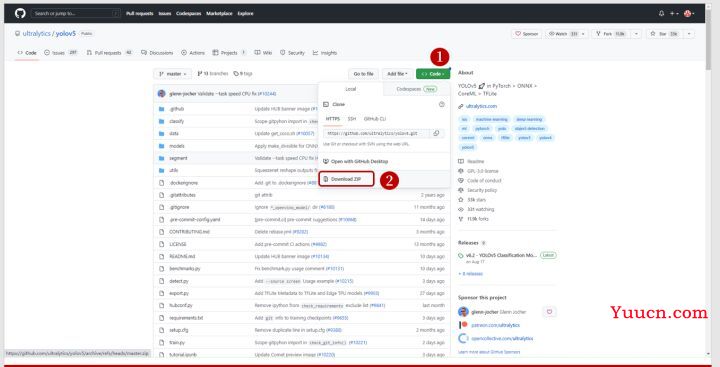
Task: Open the utils folder icon
Action: [x=161, y=170]
